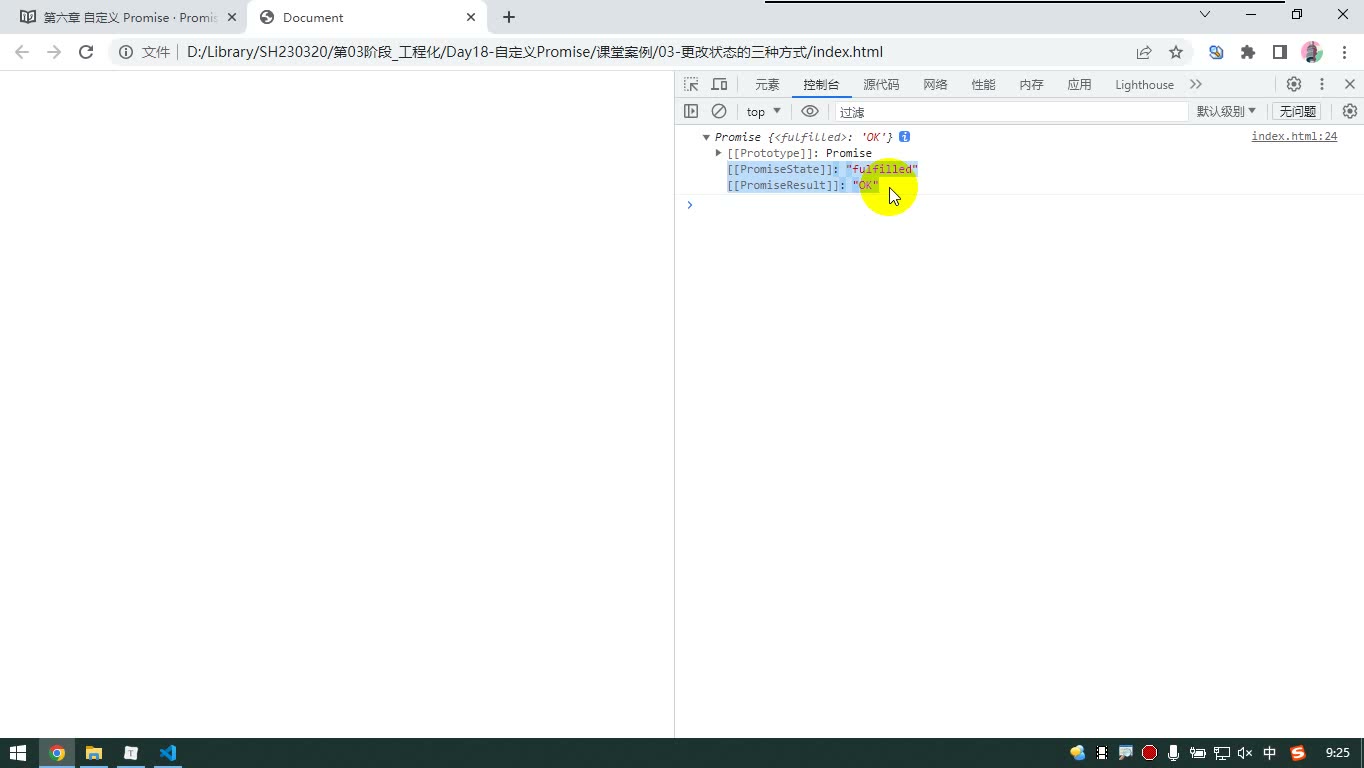Open the index.html:24 source link

click(1294, 137)
